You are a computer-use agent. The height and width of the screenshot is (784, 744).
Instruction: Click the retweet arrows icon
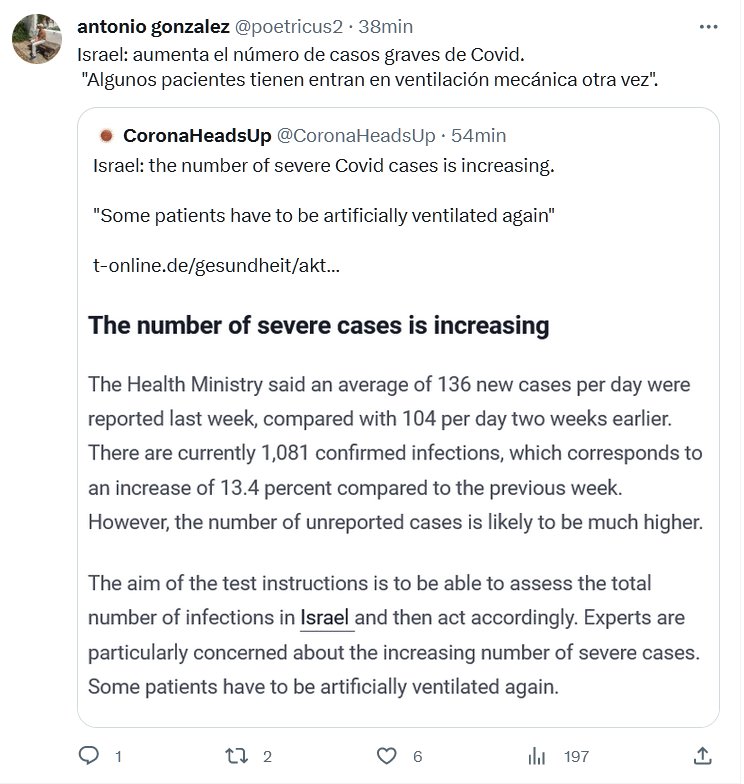pos(237,756)
